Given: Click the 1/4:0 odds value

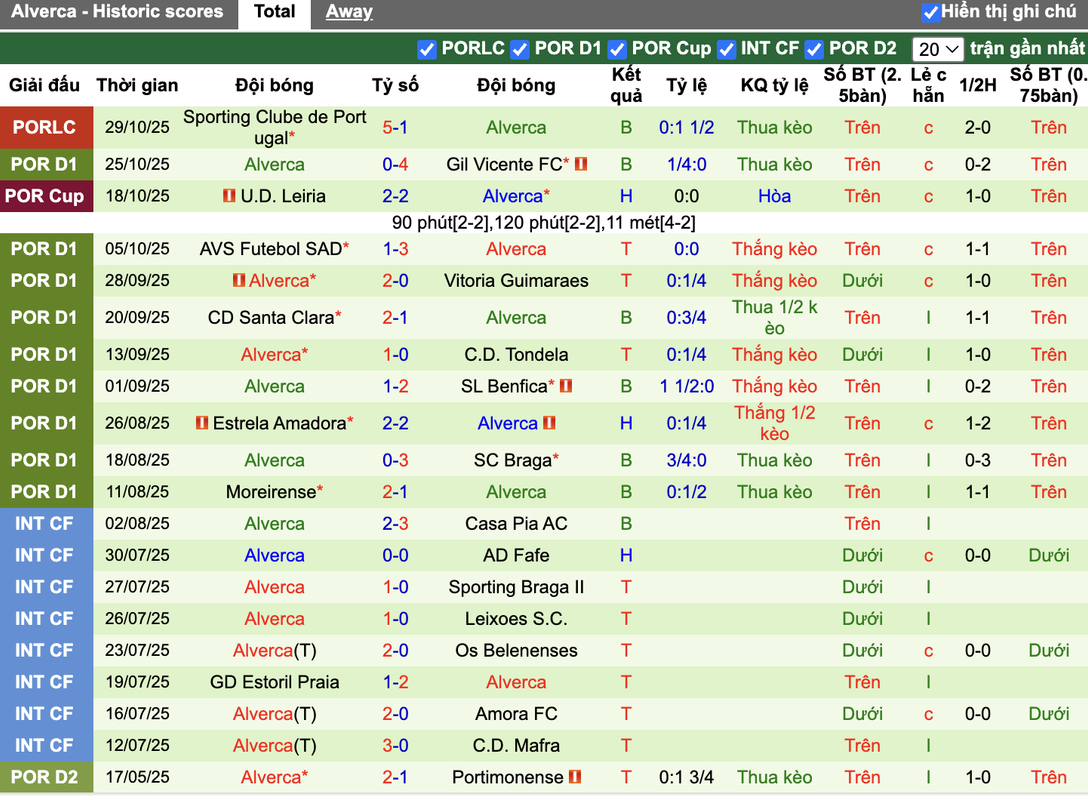Looking at the screenshot, I should tap(686, 164).
